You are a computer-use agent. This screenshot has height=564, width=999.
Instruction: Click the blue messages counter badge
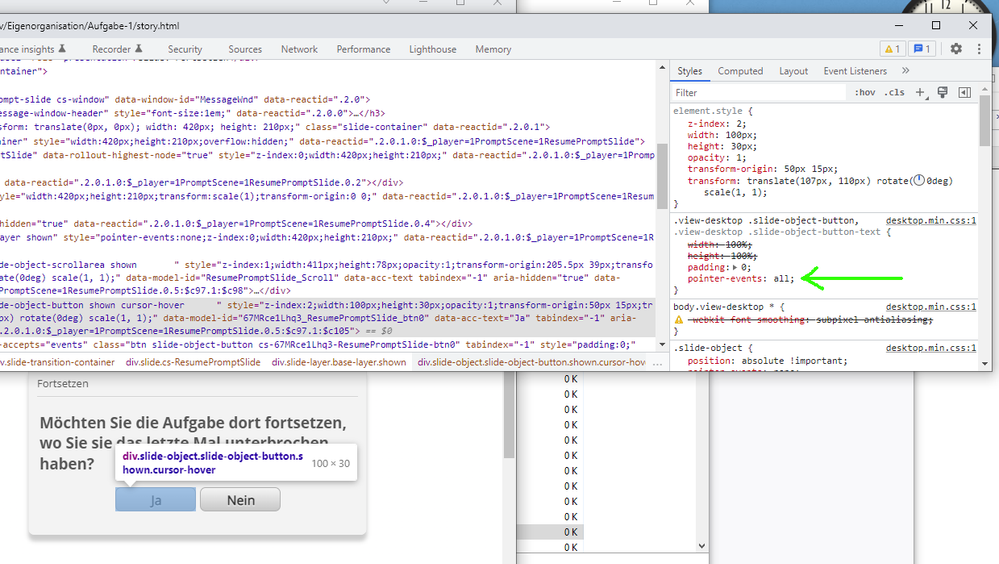pyautogui.click(x=921, y=49)
